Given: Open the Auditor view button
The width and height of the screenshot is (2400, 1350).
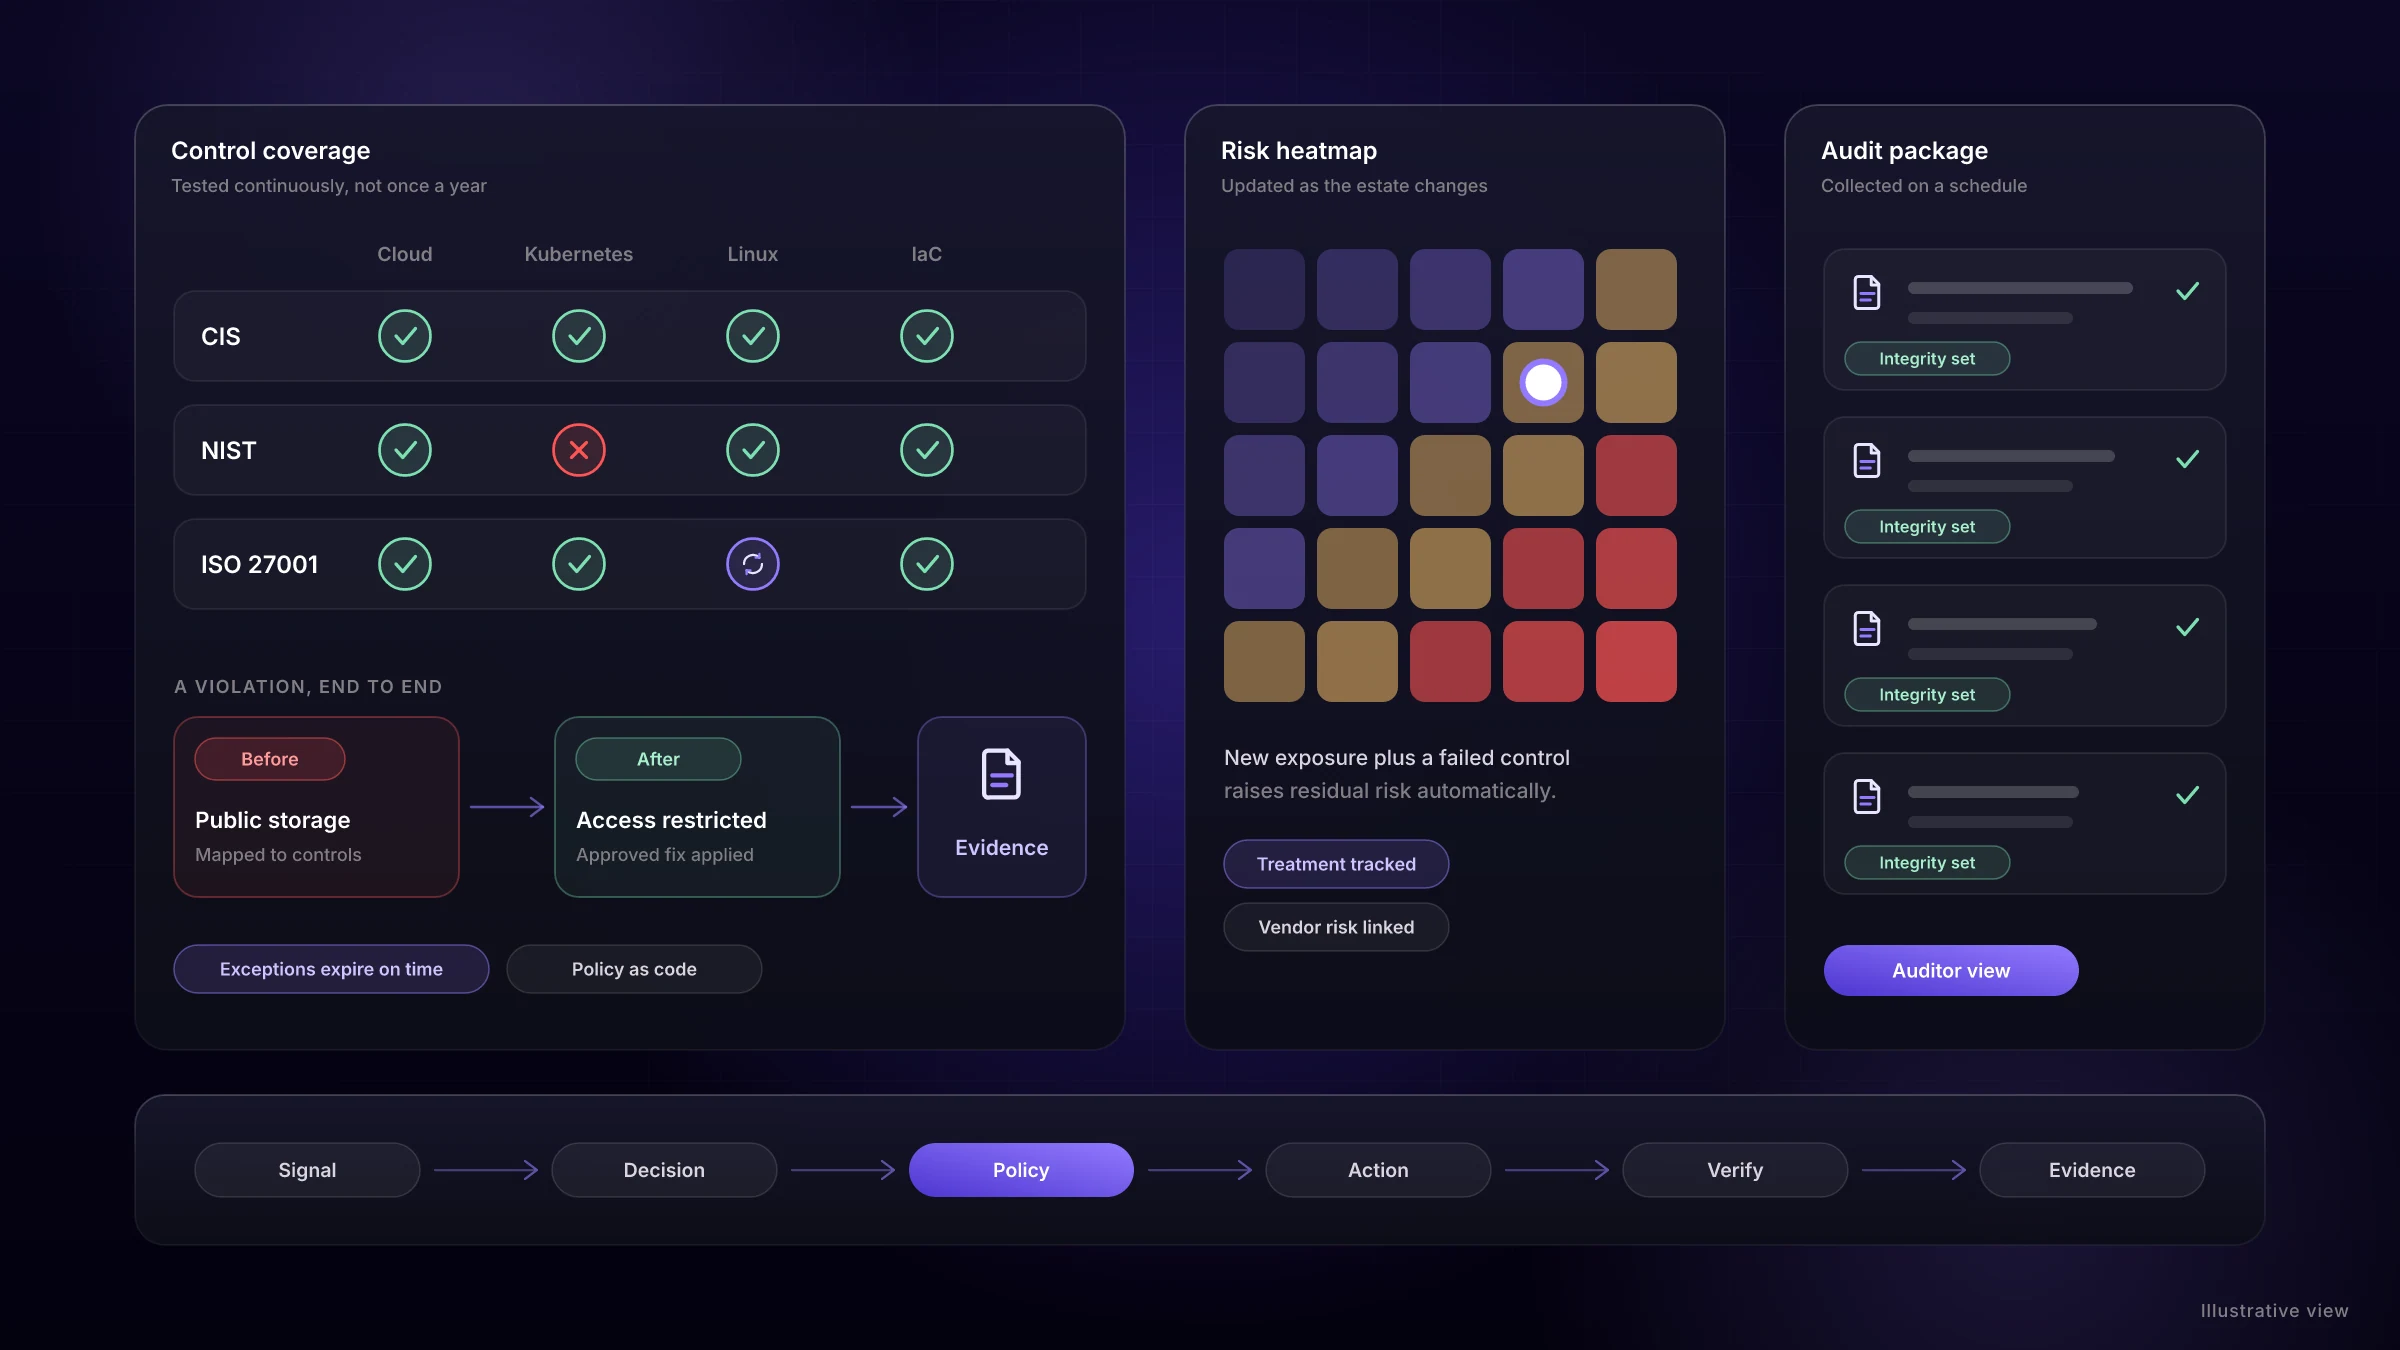Looking at the screenshot, I should coord(1951,970).
